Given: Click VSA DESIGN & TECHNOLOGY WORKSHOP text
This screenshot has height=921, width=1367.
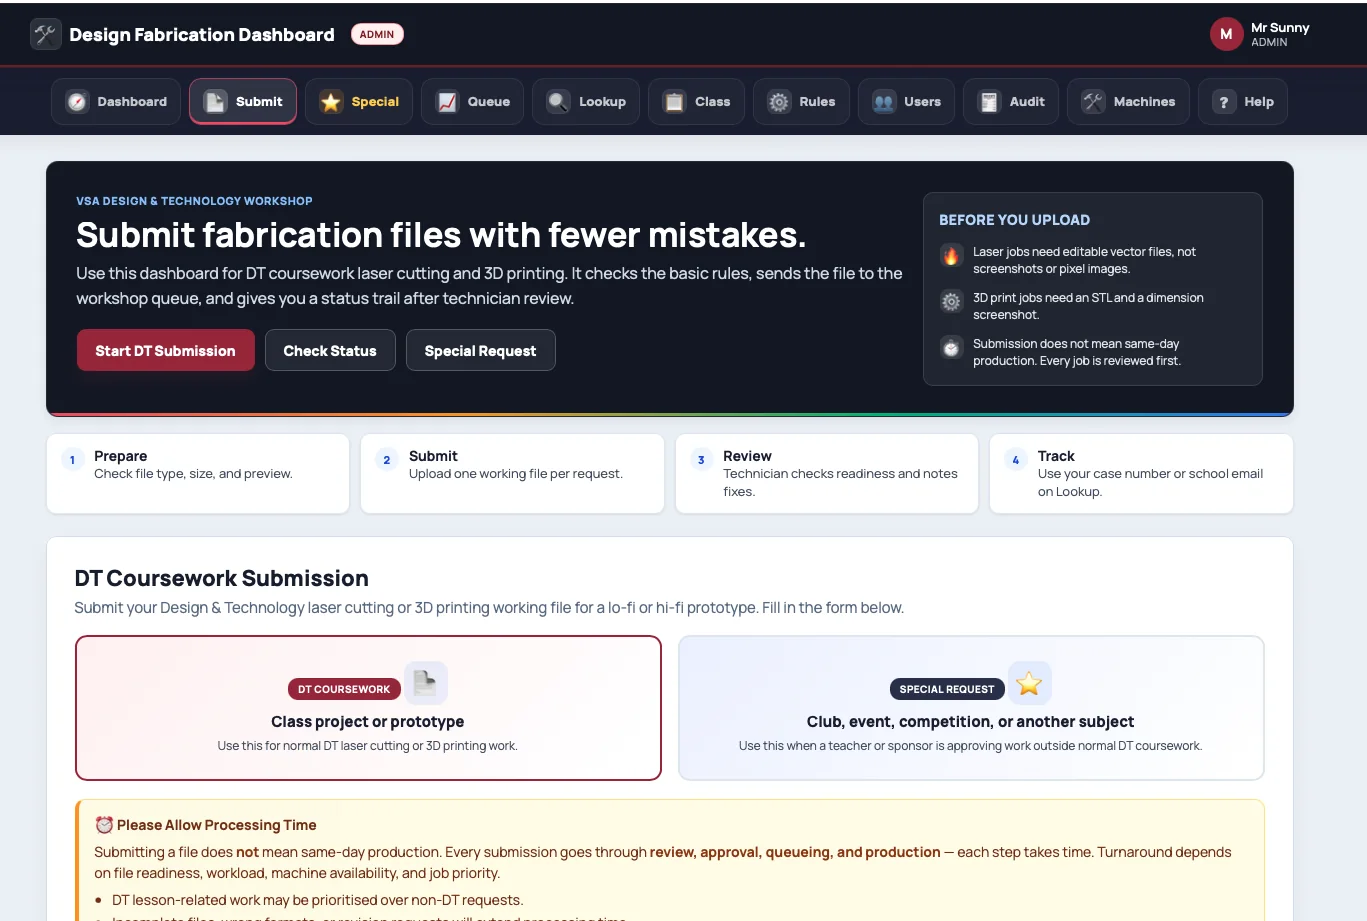Looking at the screenshot, I should 194,201.
